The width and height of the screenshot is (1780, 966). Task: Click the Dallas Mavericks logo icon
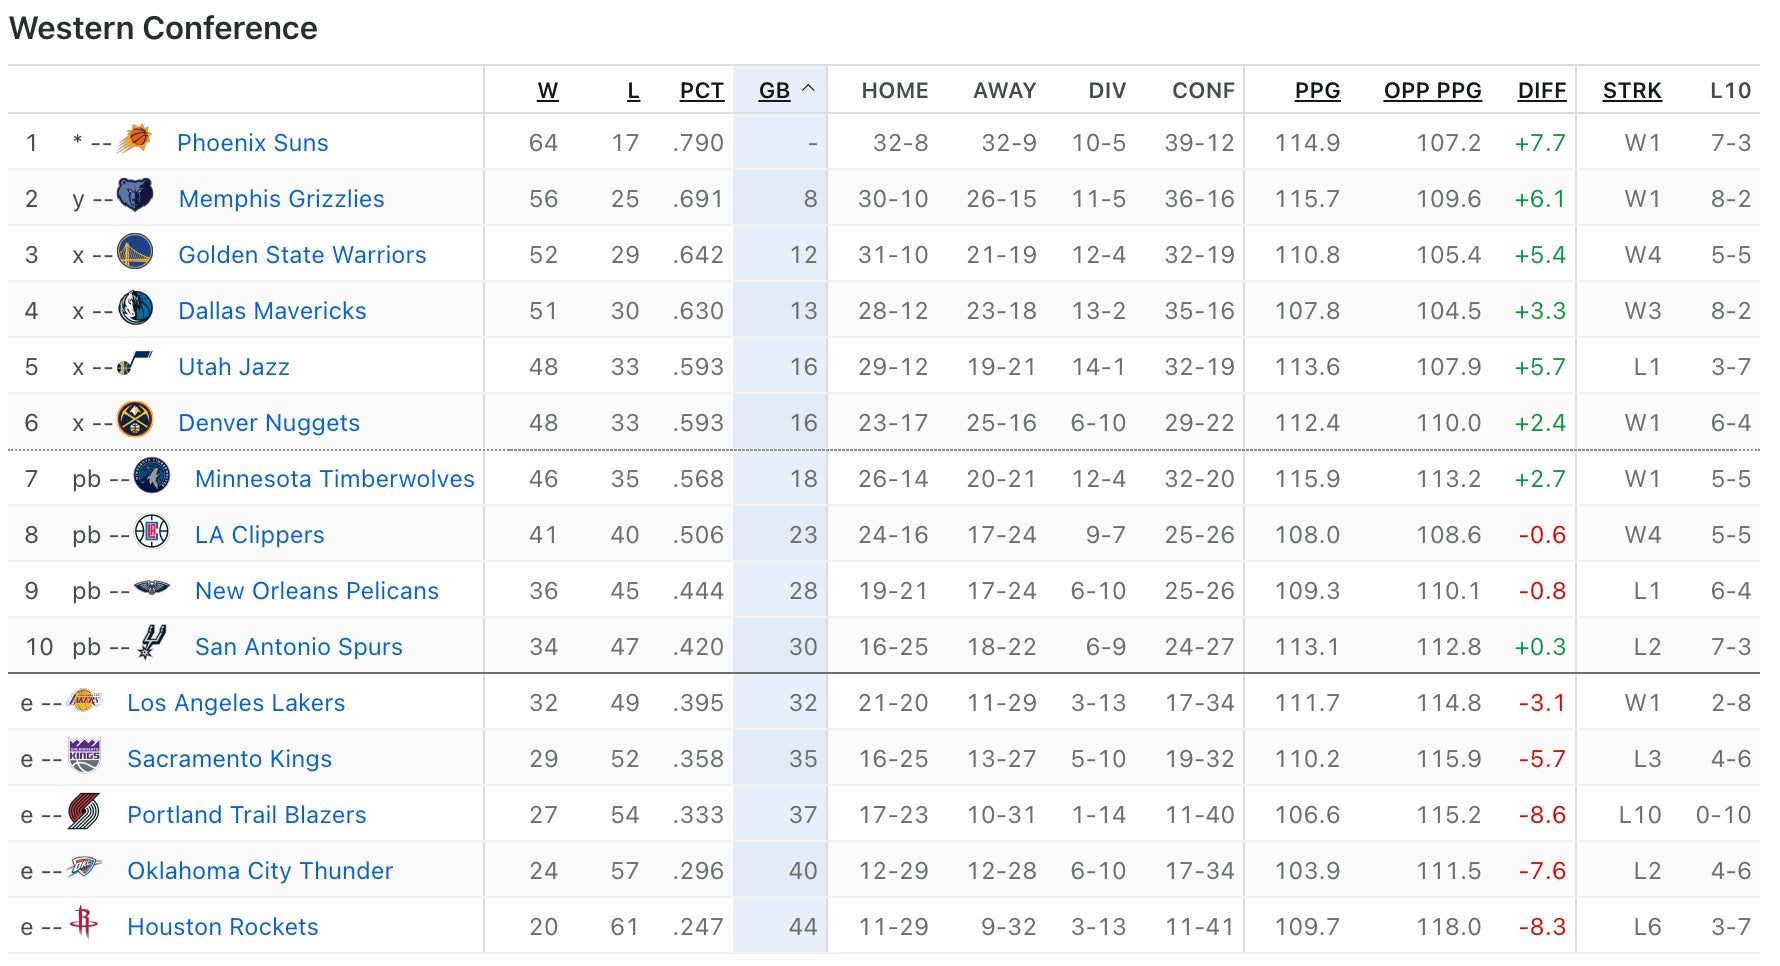coord(135,307)
